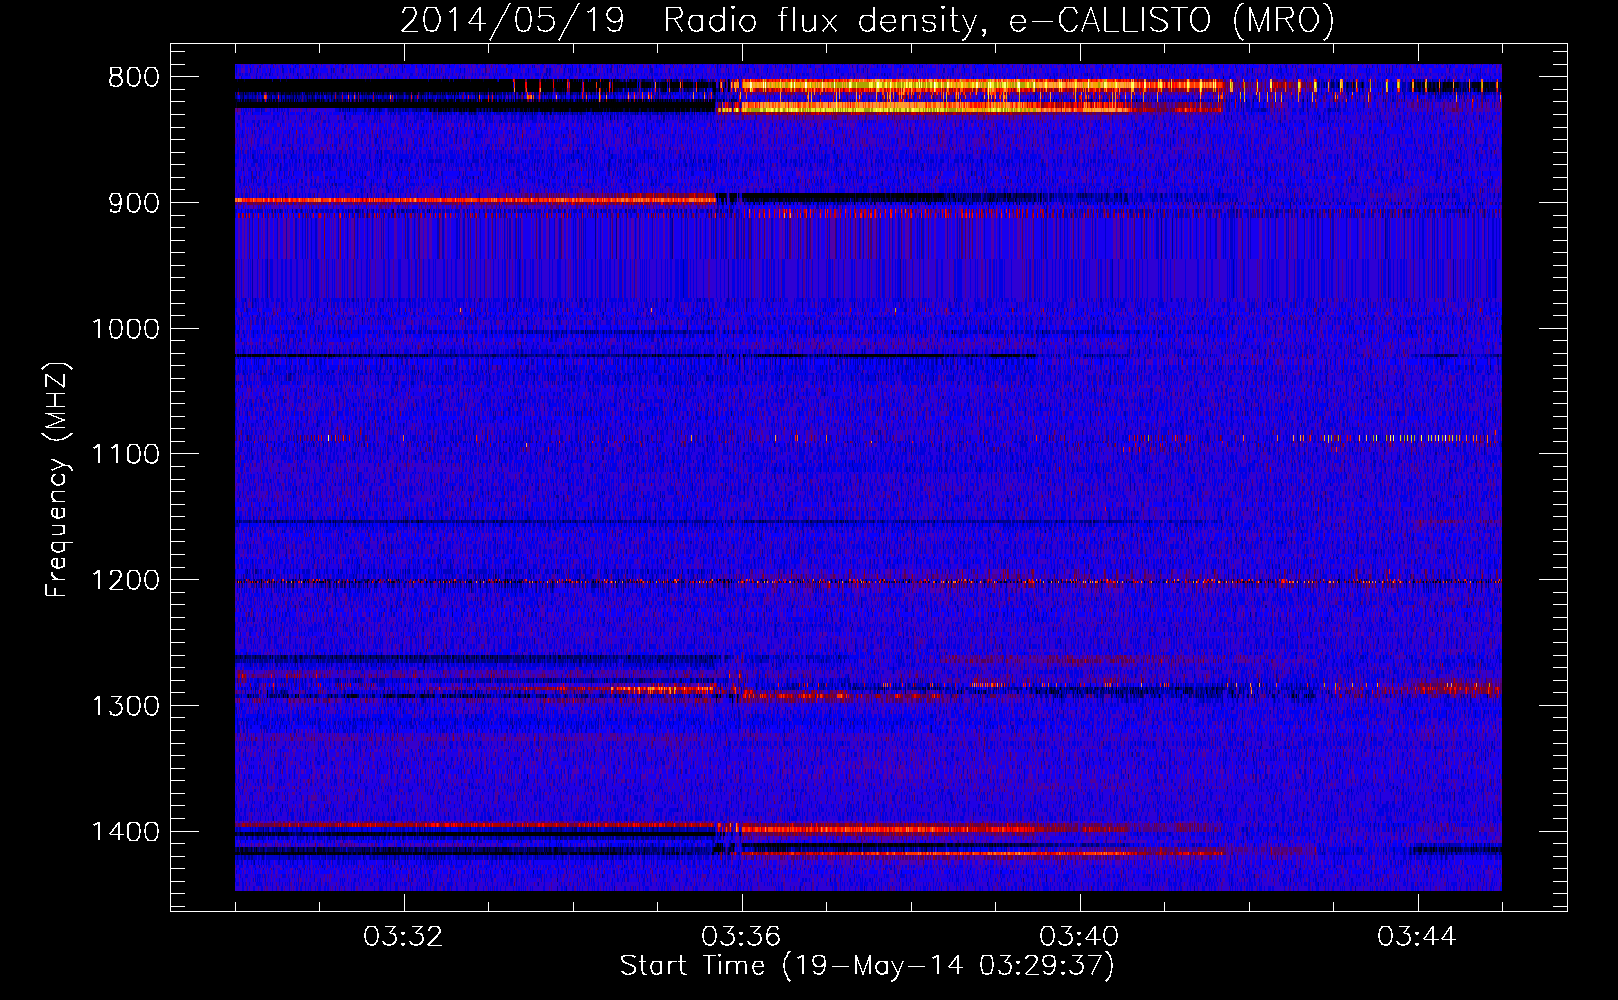Click the 03:36 time axis label
The image size is (1618, 1000).
(741, 937)
